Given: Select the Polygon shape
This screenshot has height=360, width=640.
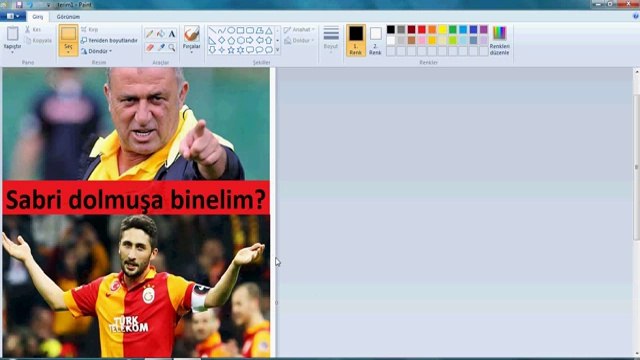Looking at the screenshot, I should pyautogui.click(x=259, y=31).
